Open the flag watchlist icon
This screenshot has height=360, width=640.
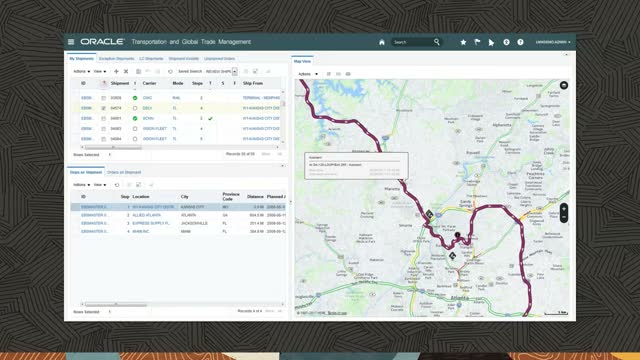tap(477, 42)
